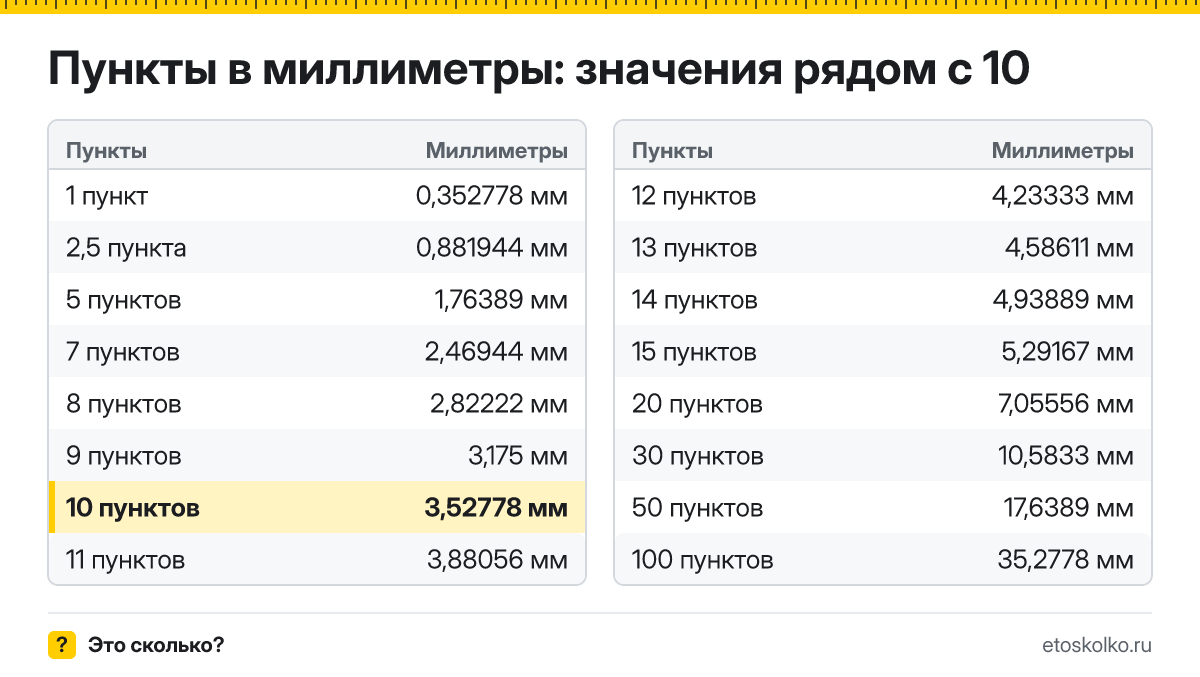Click the 'Это сколько?' label
This screenshot has width=1200, height=677.
click(156, 645)
